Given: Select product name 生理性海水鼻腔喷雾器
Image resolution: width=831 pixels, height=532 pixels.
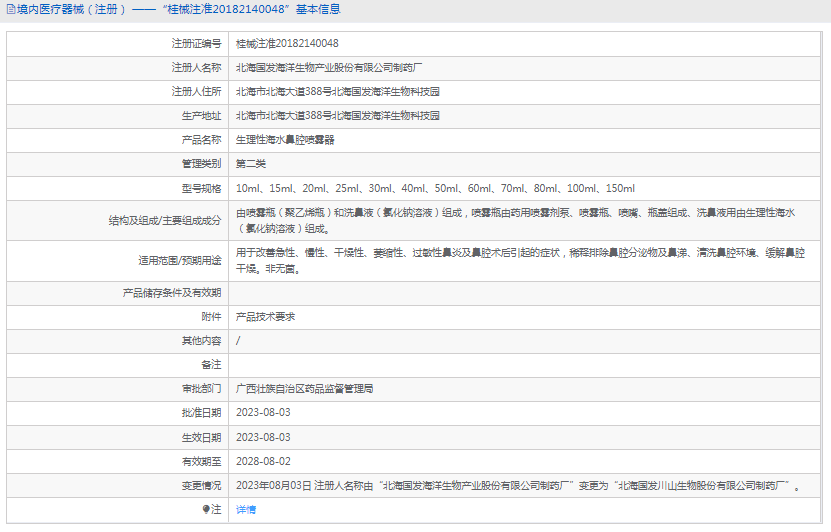Looking at the screenshot, I should 285,140.
